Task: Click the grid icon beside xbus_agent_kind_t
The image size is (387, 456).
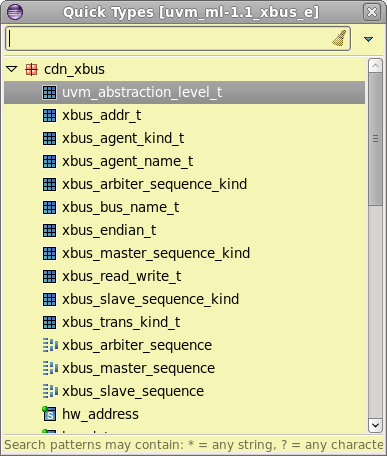Action: click(49, 138)
